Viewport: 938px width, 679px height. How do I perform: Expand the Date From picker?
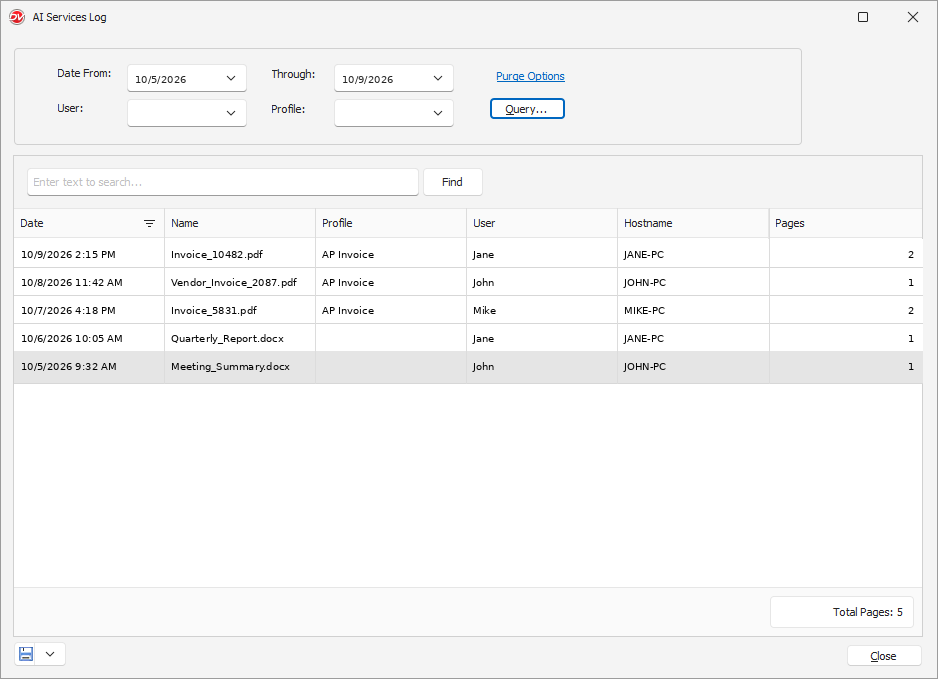click(231, 78)
